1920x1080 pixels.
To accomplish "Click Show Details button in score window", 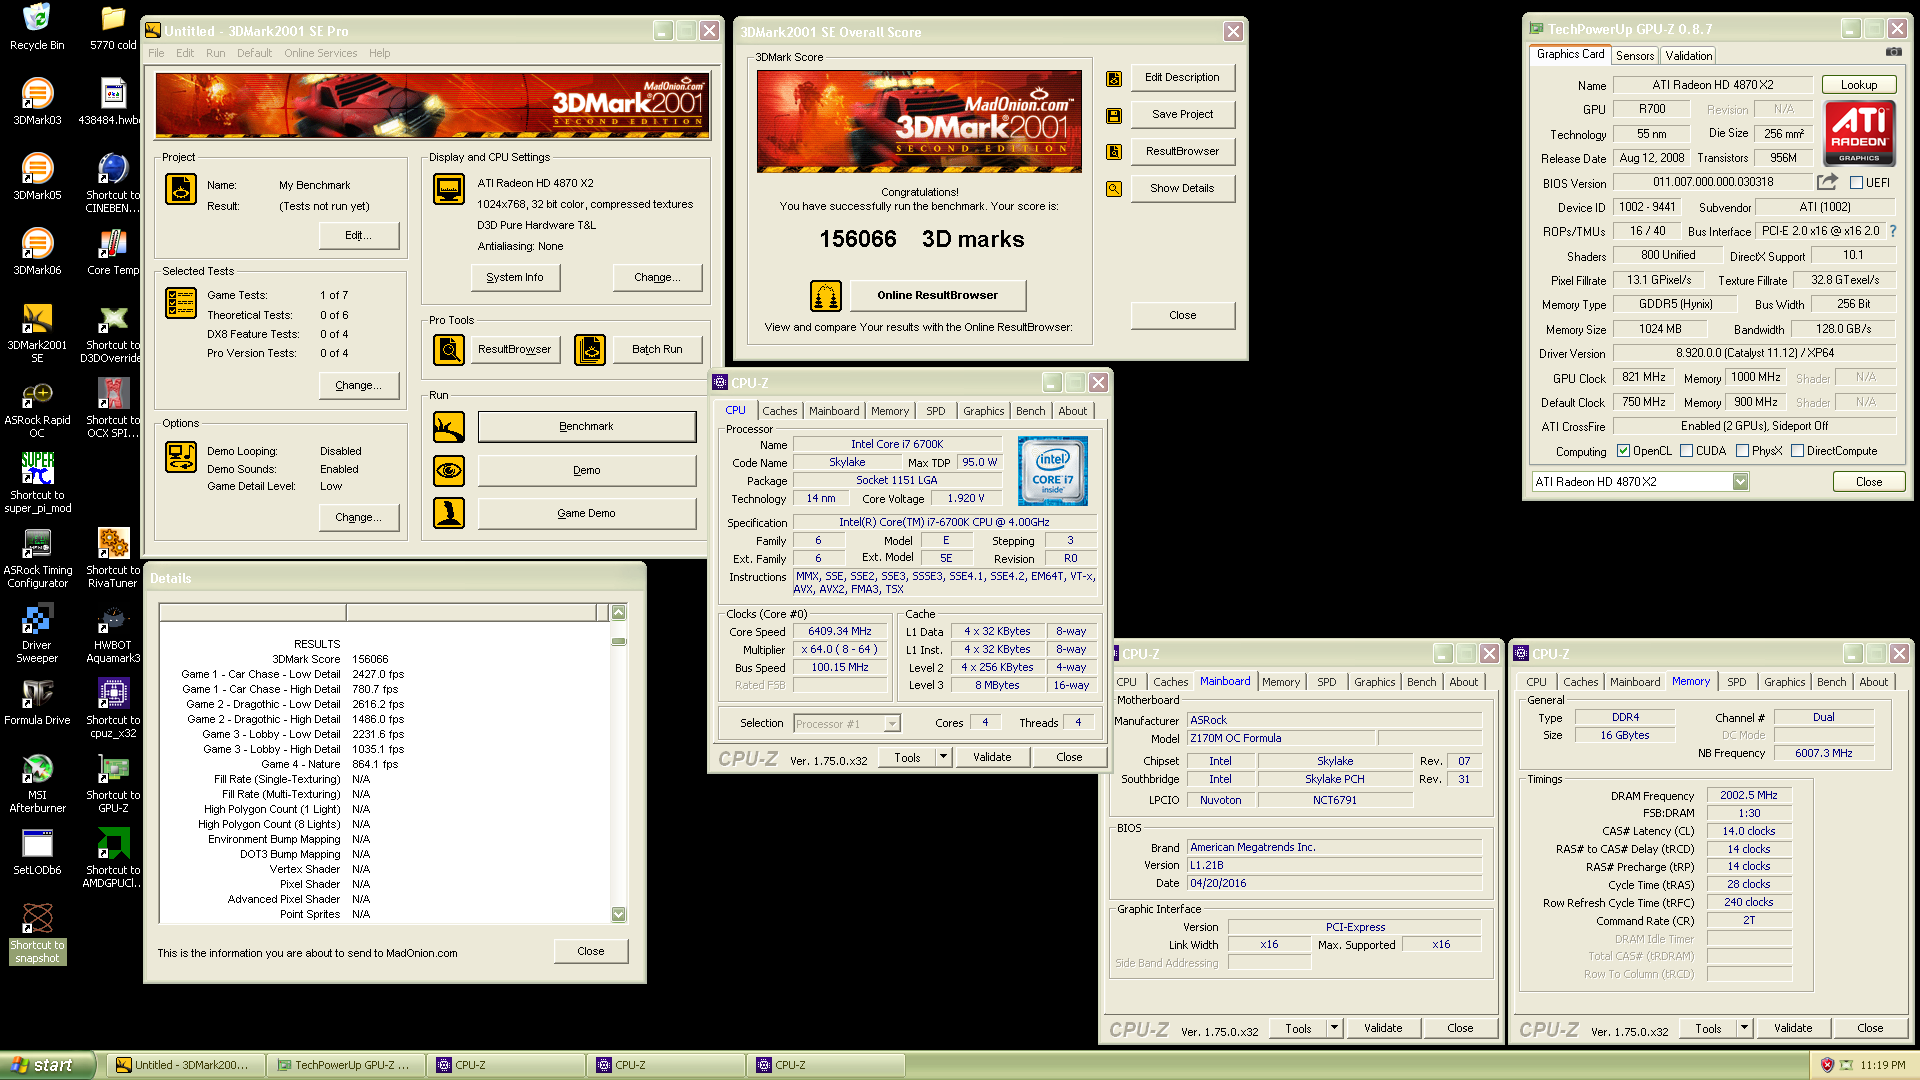I will (x=1182, y=189).
